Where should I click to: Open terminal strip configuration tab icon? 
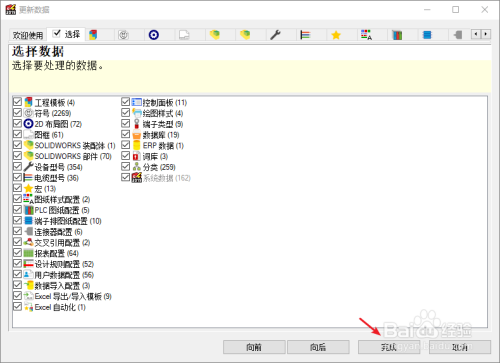[x=427, y=35]
